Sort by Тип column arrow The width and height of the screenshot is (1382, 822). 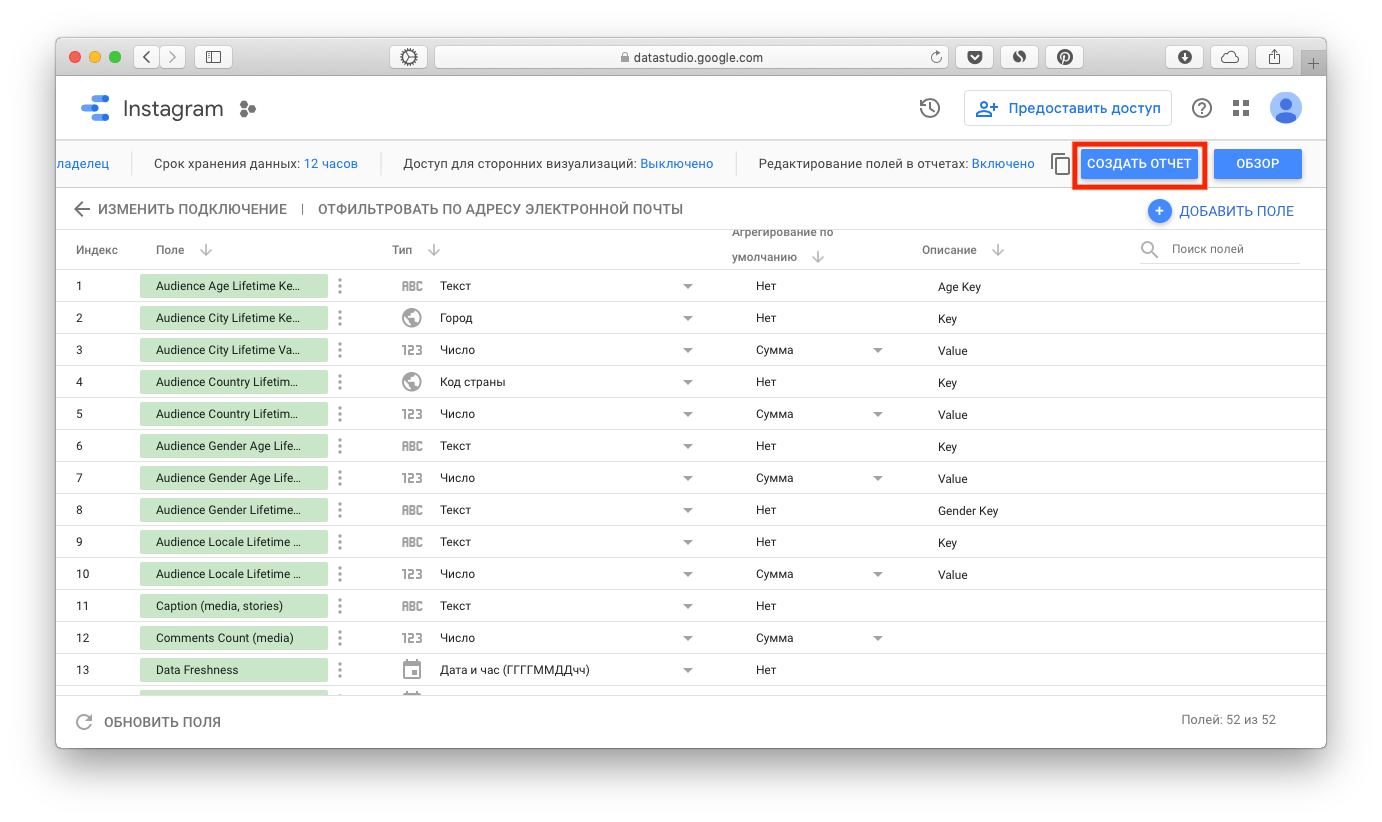click(x=434, y=250)
